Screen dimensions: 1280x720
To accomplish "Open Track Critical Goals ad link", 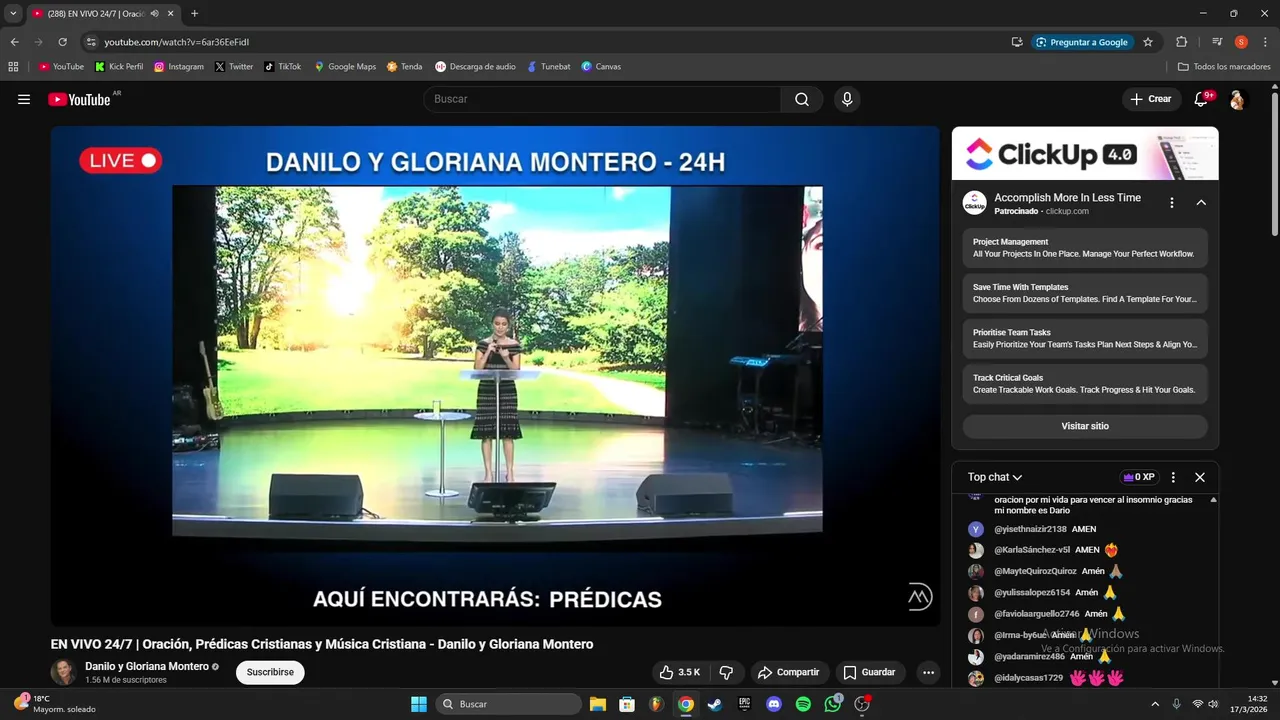I will 1085,384.
